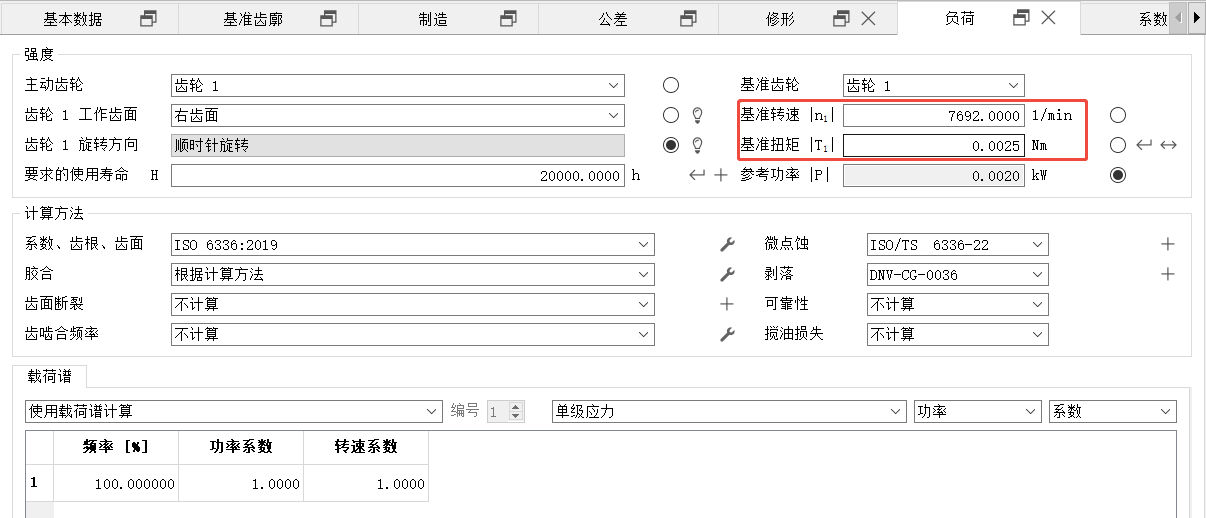Select the radio button beside 主动齿轮
The width and height of the screenshot is (1206, 518).
(671, 86)
